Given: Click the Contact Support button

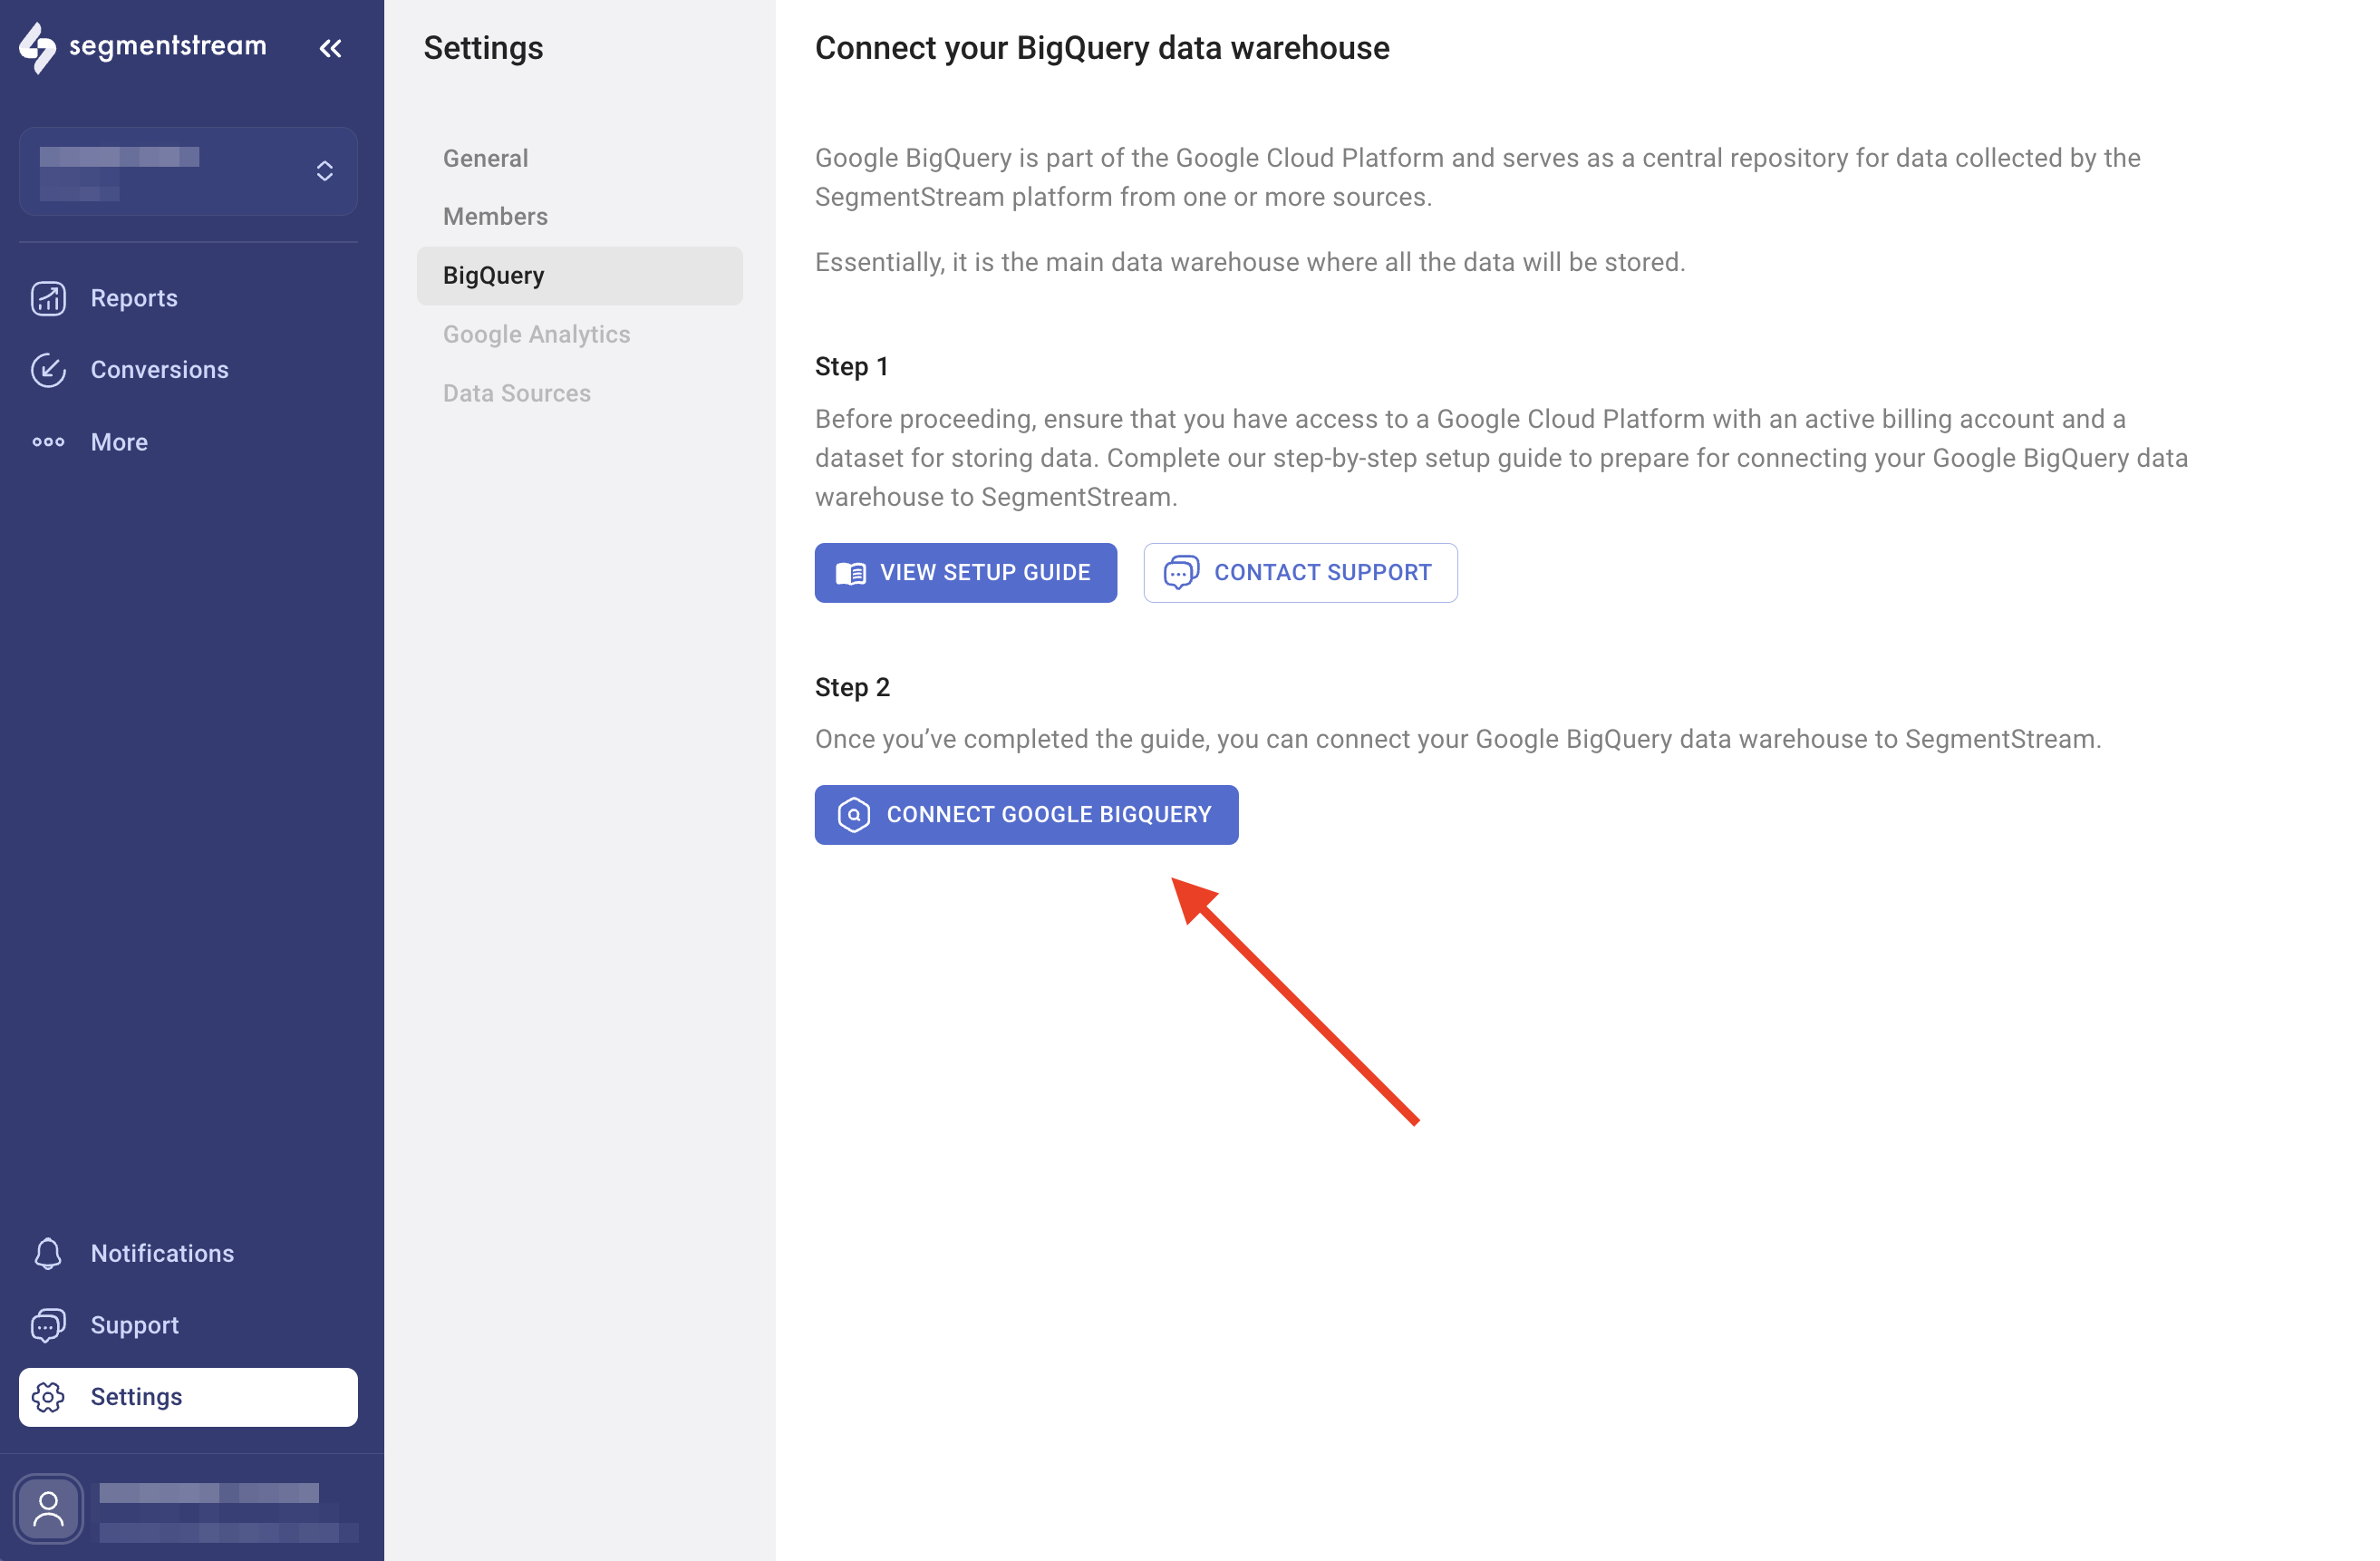Looking at the screenshot, I should pos(1300,573).
